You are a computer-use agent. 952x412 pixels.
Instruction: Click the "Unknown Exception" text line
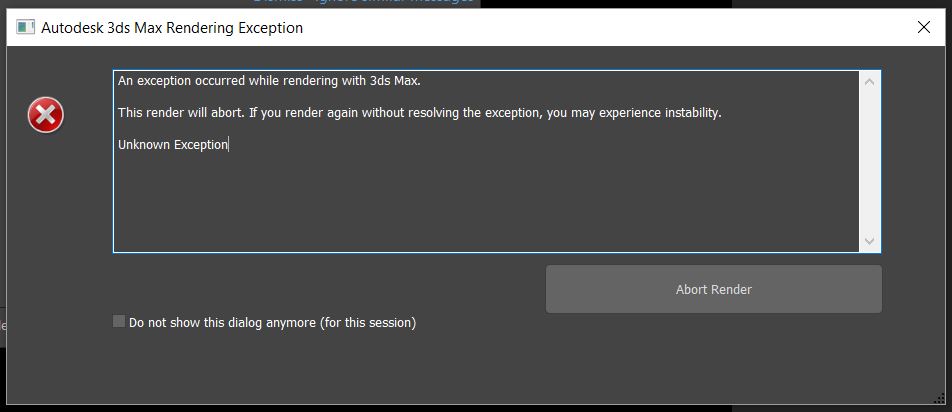173,145
